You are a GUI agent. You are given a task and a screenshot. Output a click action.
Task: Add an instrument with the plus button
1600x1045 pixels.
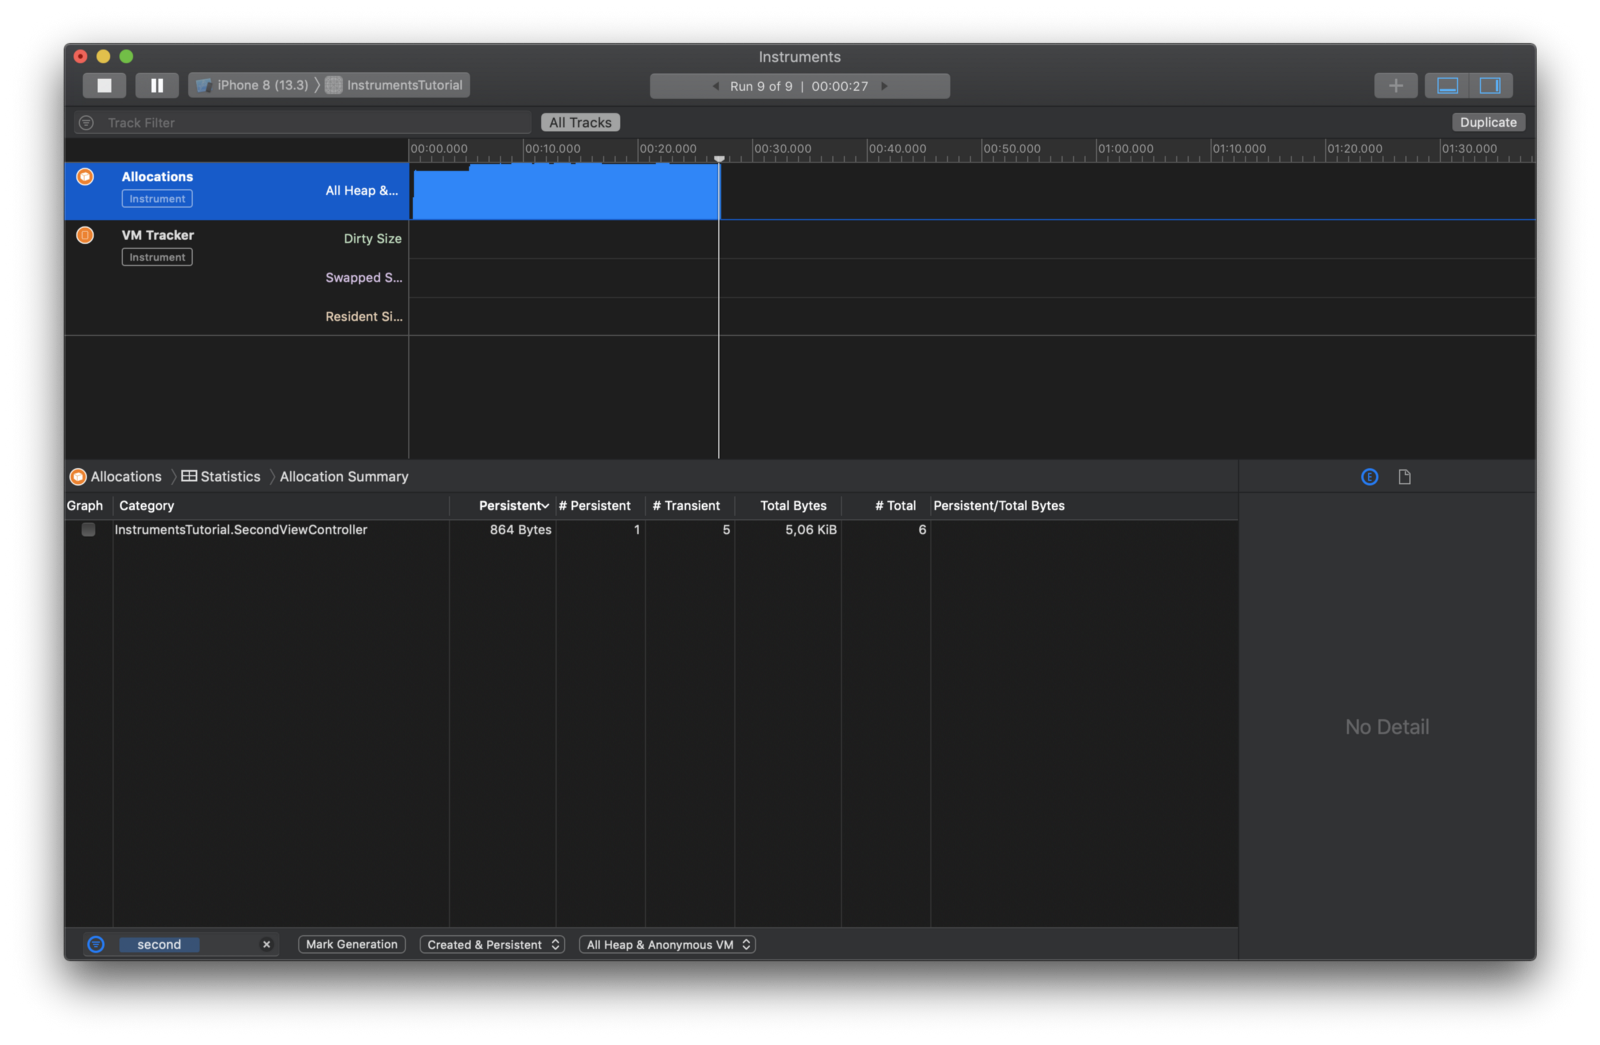click(x=1396, y=86)
